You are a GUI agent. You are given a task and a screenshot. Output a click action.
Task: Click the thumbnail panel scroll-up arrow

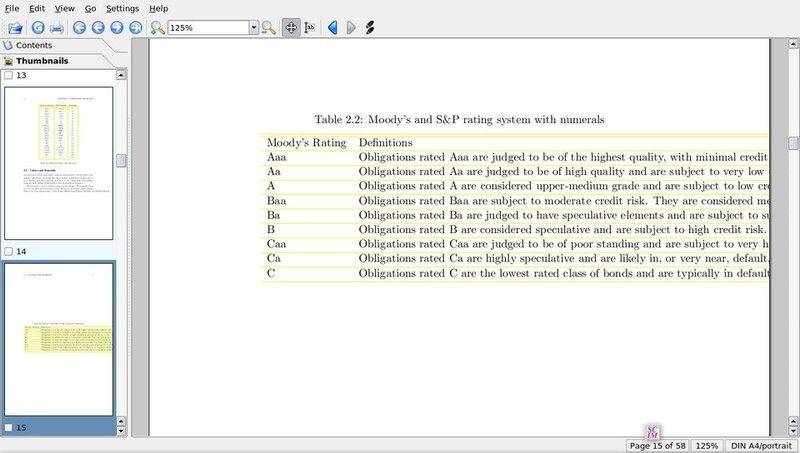pos(121,75)
